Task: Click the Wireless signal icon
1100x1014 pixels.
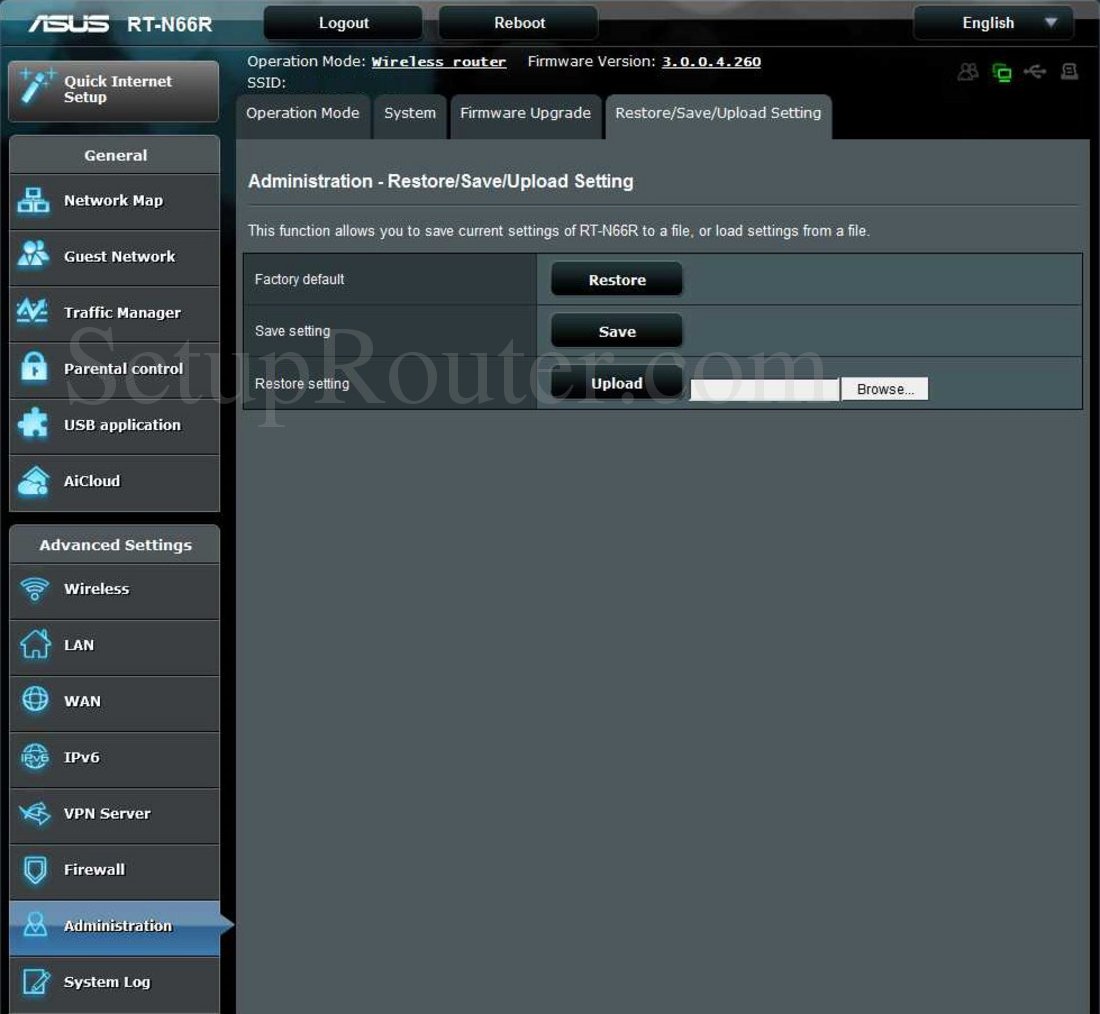Action: pos(34,588)
